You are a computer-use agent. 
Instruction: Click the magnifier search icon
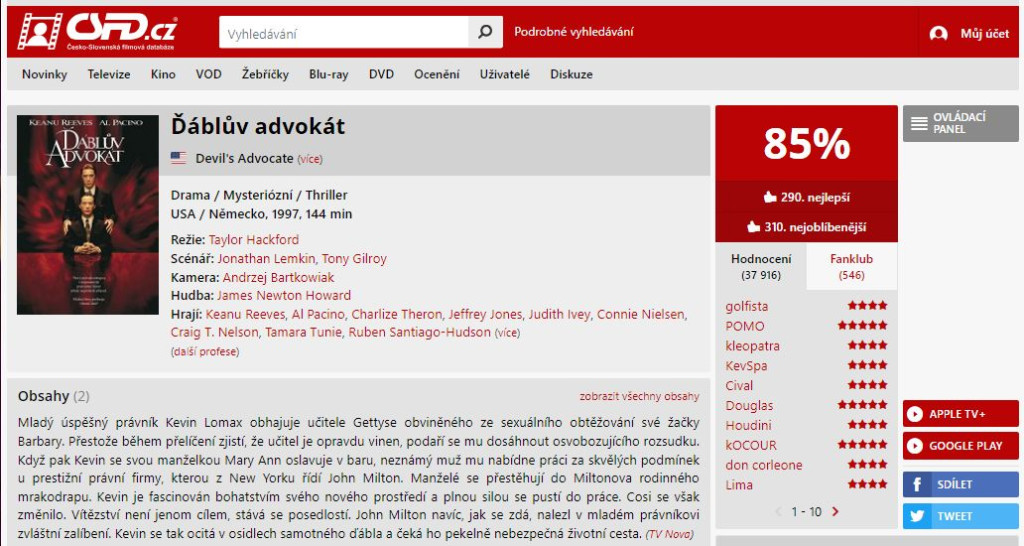point(485,32)
